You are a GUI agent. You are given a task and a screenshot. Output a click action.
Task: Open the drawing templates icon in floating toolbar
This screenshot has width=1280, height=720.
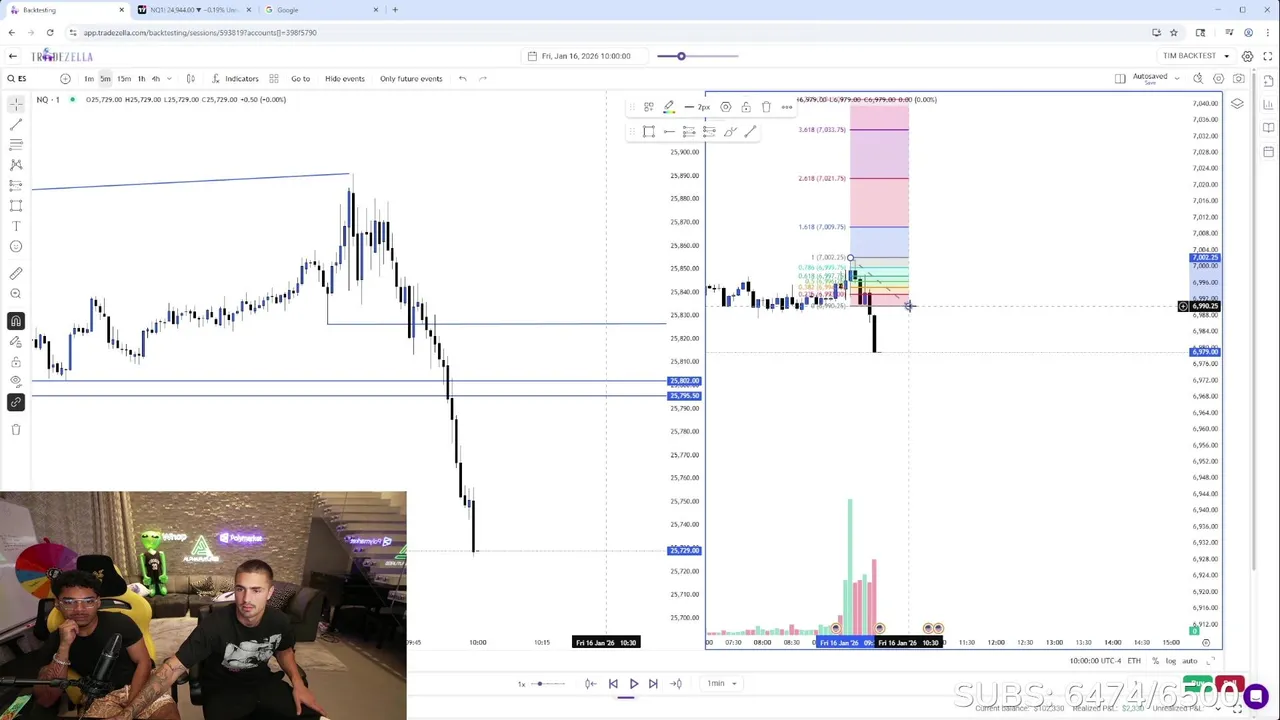point(648,107)
